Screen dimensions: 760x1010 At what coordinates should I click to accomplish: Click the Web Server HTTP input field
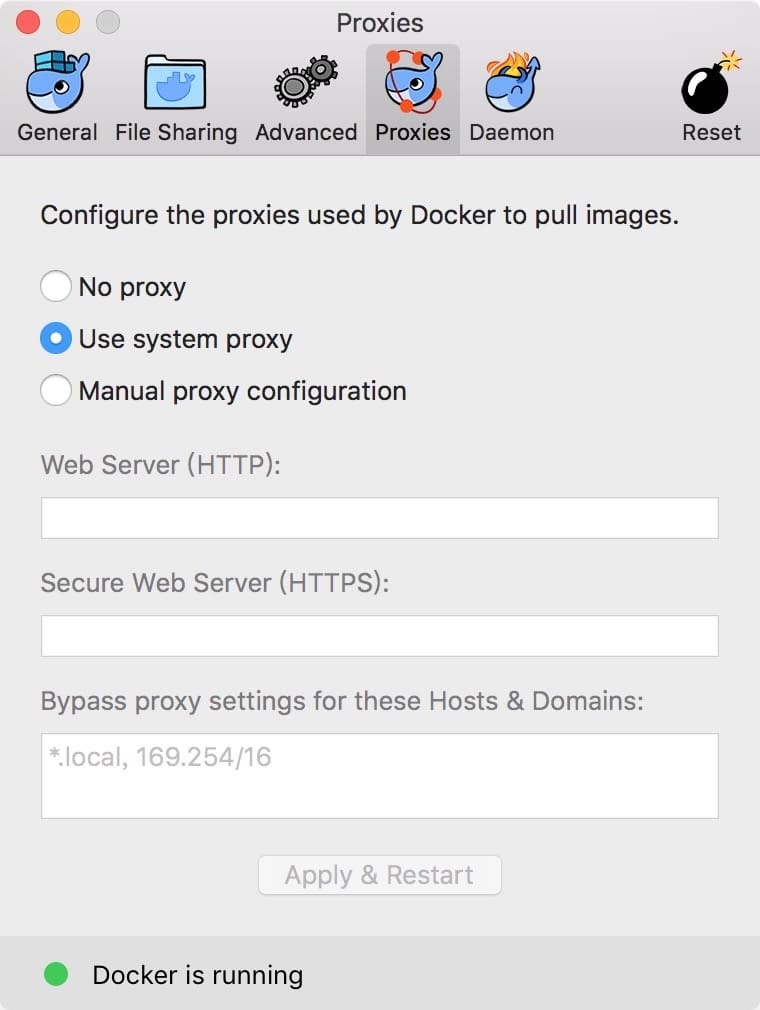(379, 517)
